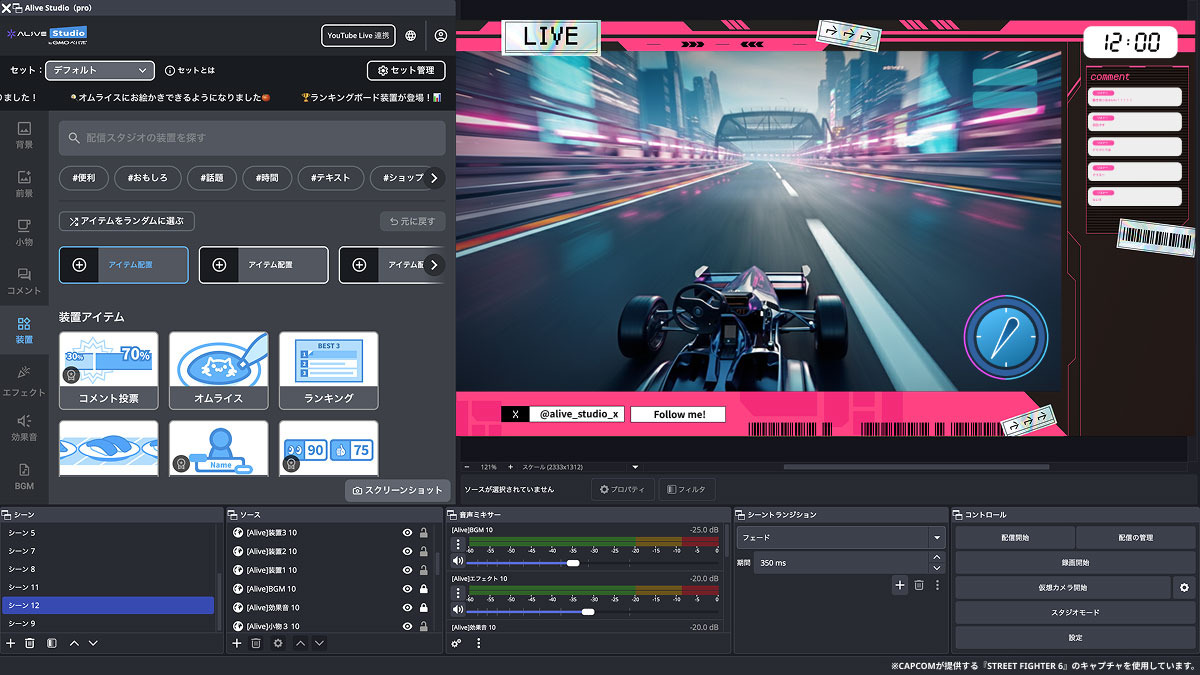1200x675 pixels.
Task: Open the 背景 (background) sidebar tab
Action: (x=24, y=135)
